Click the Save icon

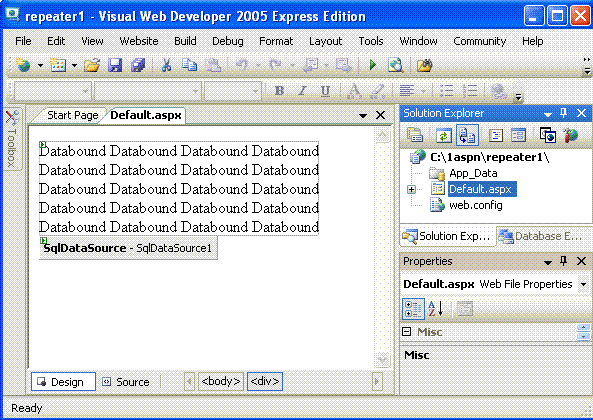(115, 65)
